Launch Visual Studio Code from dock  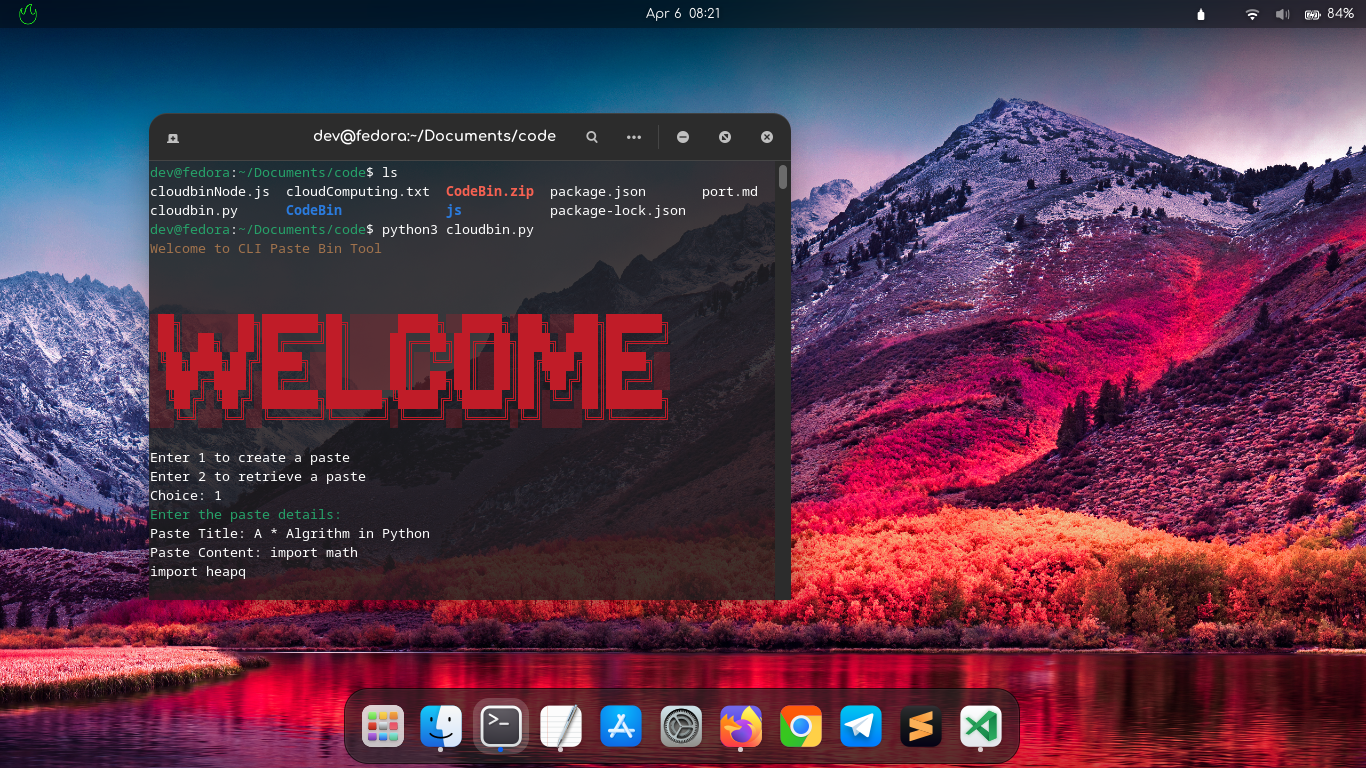click(981, 726)
